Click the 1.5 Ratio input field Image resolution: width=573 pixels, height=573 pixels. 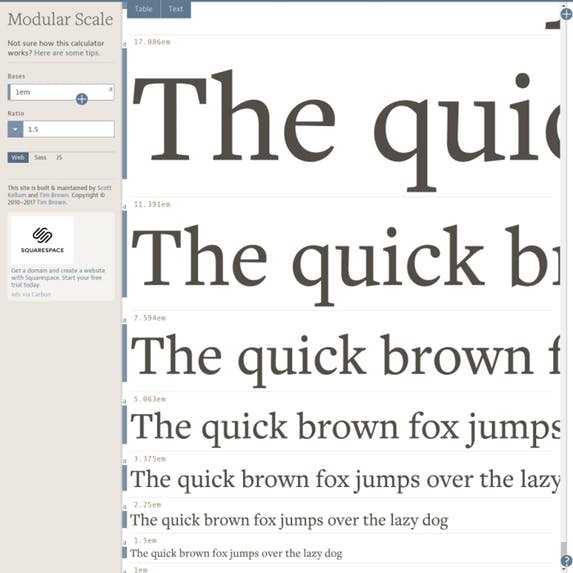click(69, 129)
